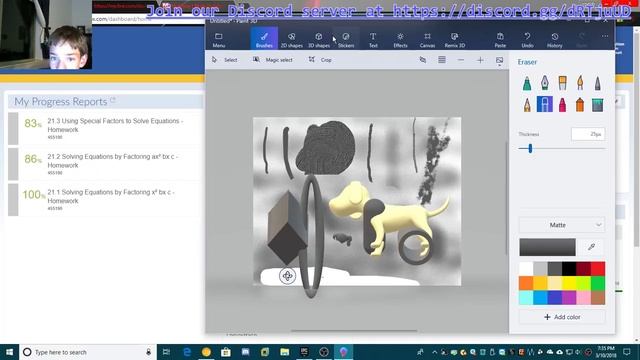Select the Watercolor brush
640x360 pixels.
(x=580, y=83)
